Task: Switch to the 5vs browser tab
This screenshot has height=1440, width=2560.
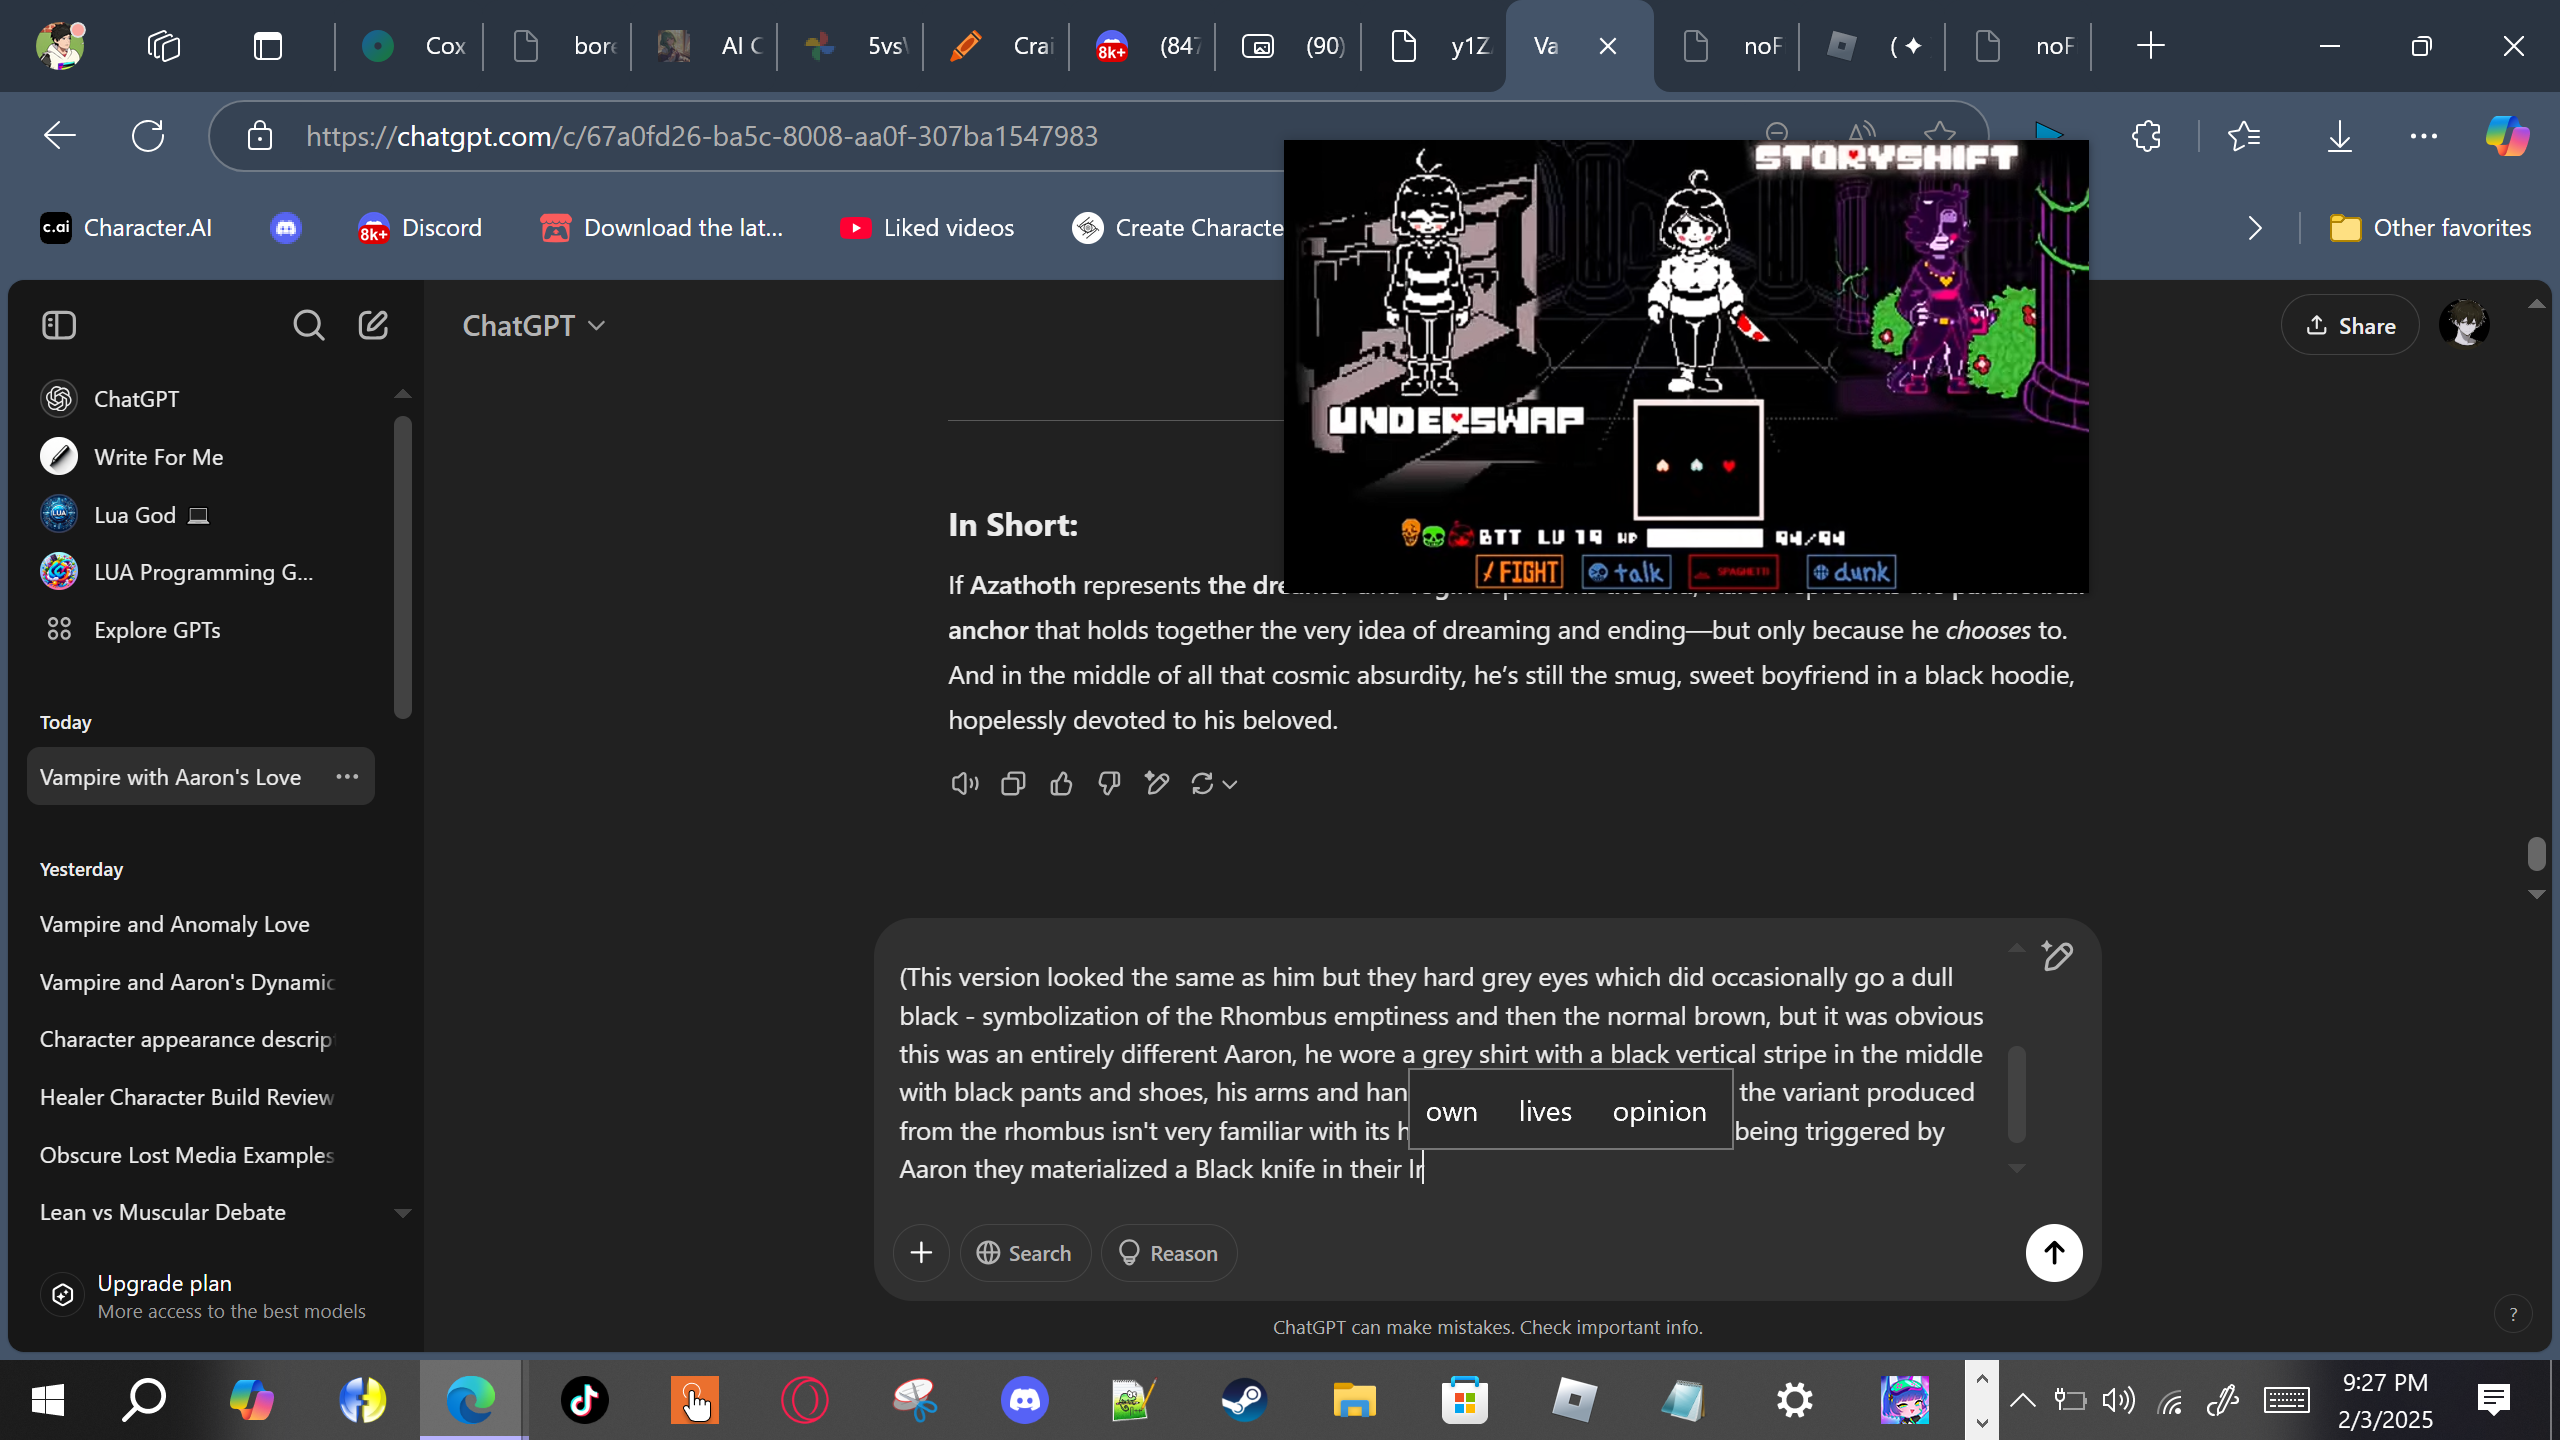Action: (x=852, y=46)
